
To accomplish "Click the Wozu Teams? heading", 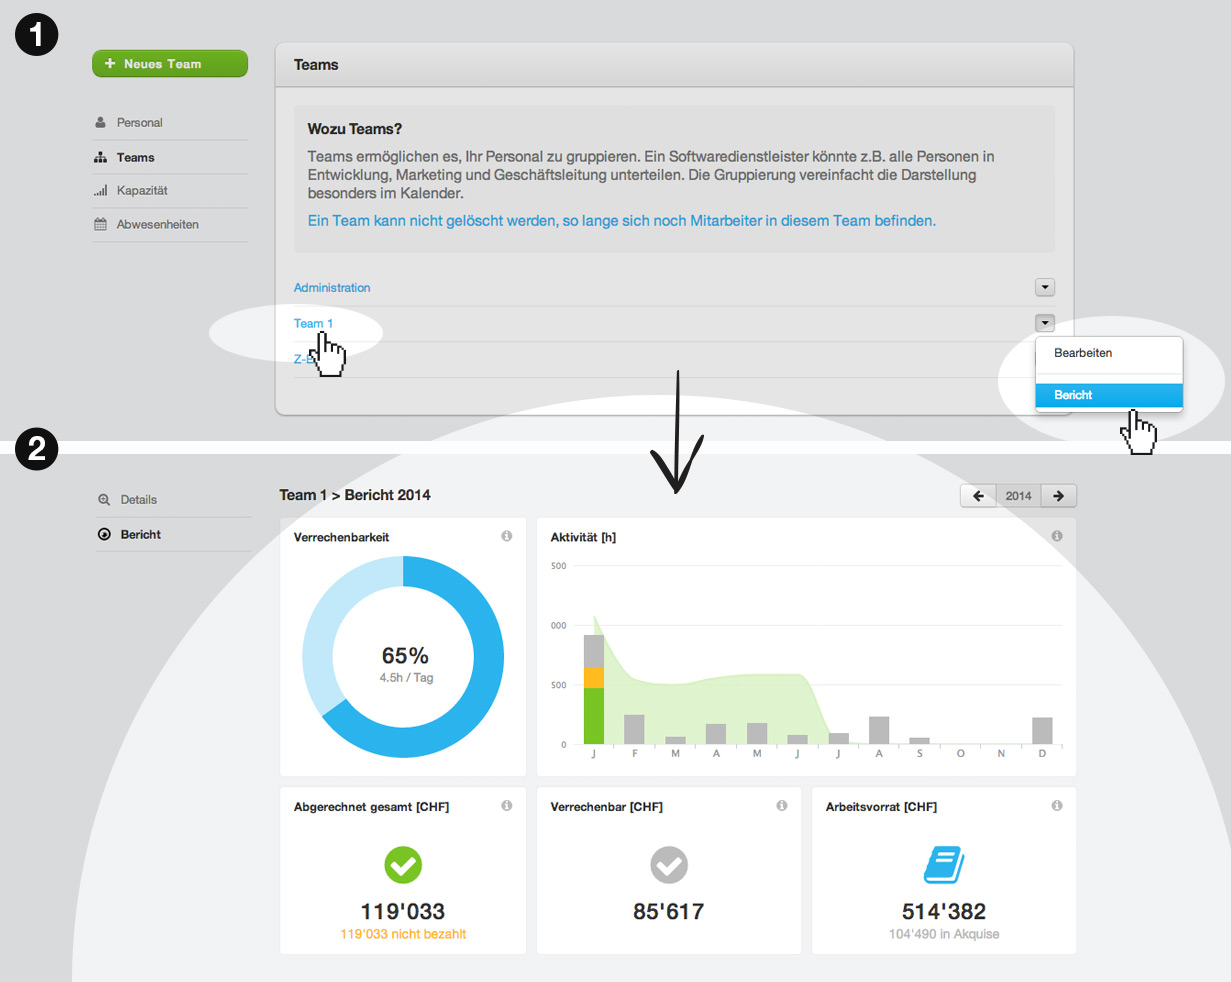I will pyautogui.click(x=355, y=129).
